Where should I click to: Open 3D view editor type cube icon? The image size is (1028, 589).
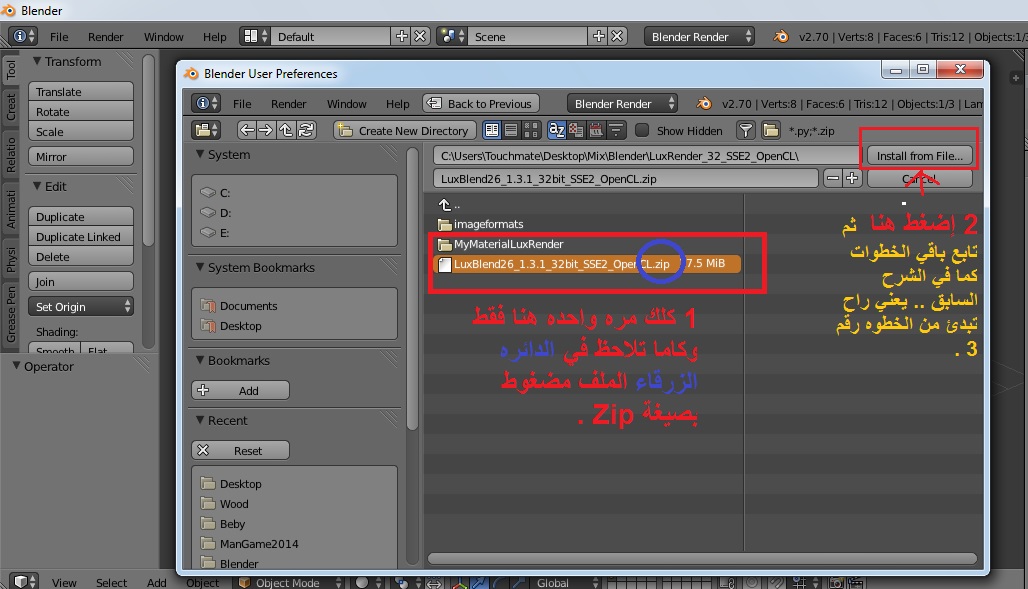[x=24, y=581]
